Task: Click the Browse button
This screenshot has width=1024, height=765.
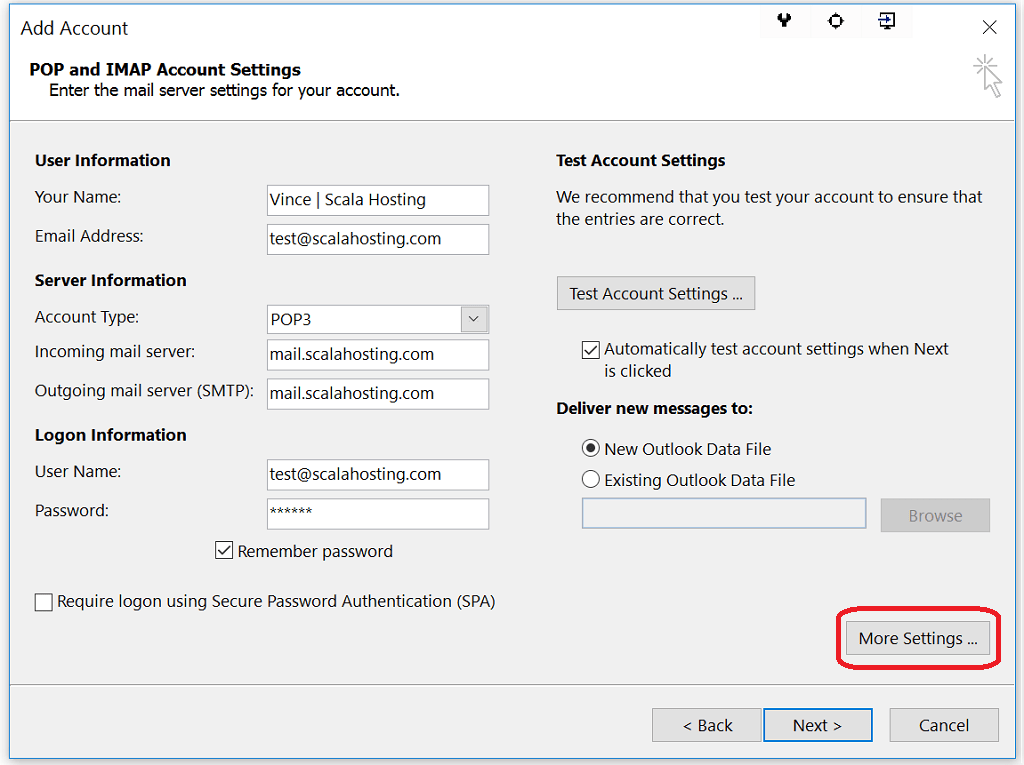Action: [934, 515]
